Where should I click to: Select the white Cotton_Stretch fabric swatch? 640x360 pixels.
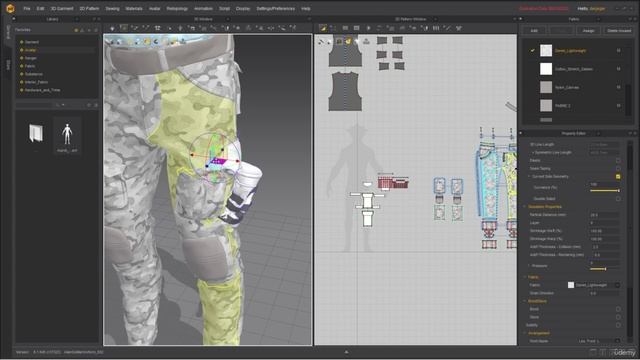546,69
